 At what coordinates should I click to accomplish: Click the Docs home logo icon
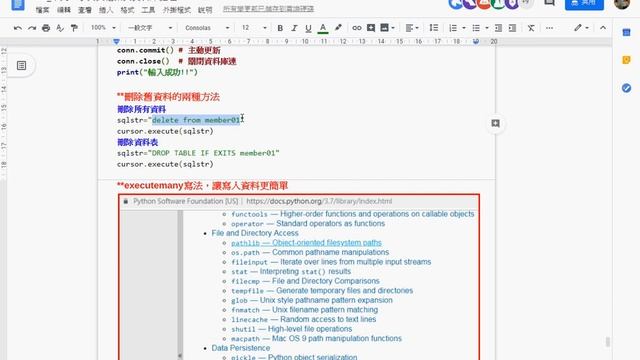pyautogui.click(x=18, y=4)
